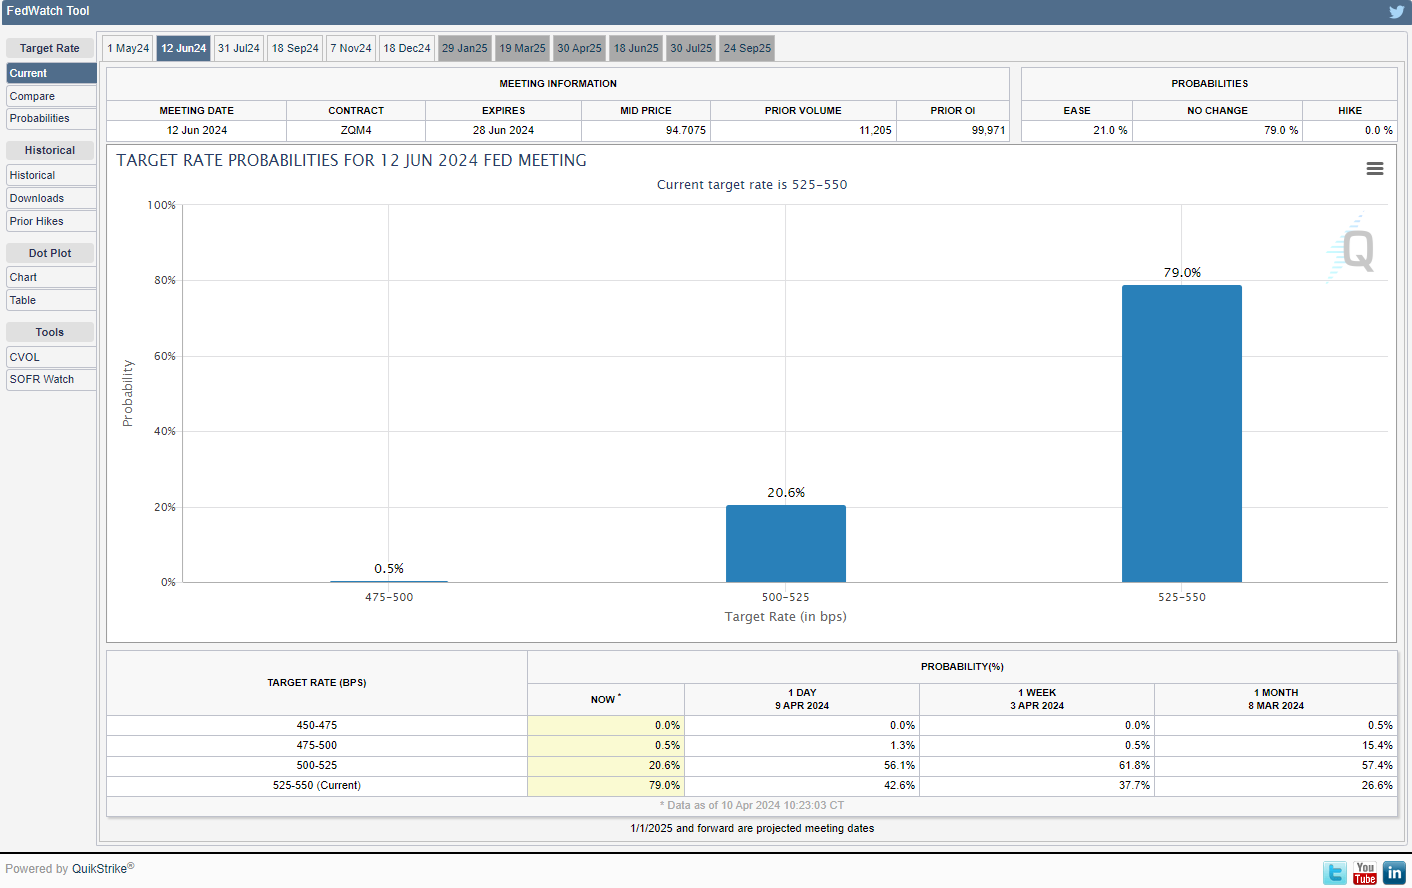
Task: Click the Twitter icon in footer
Action: pos(1334,873)
